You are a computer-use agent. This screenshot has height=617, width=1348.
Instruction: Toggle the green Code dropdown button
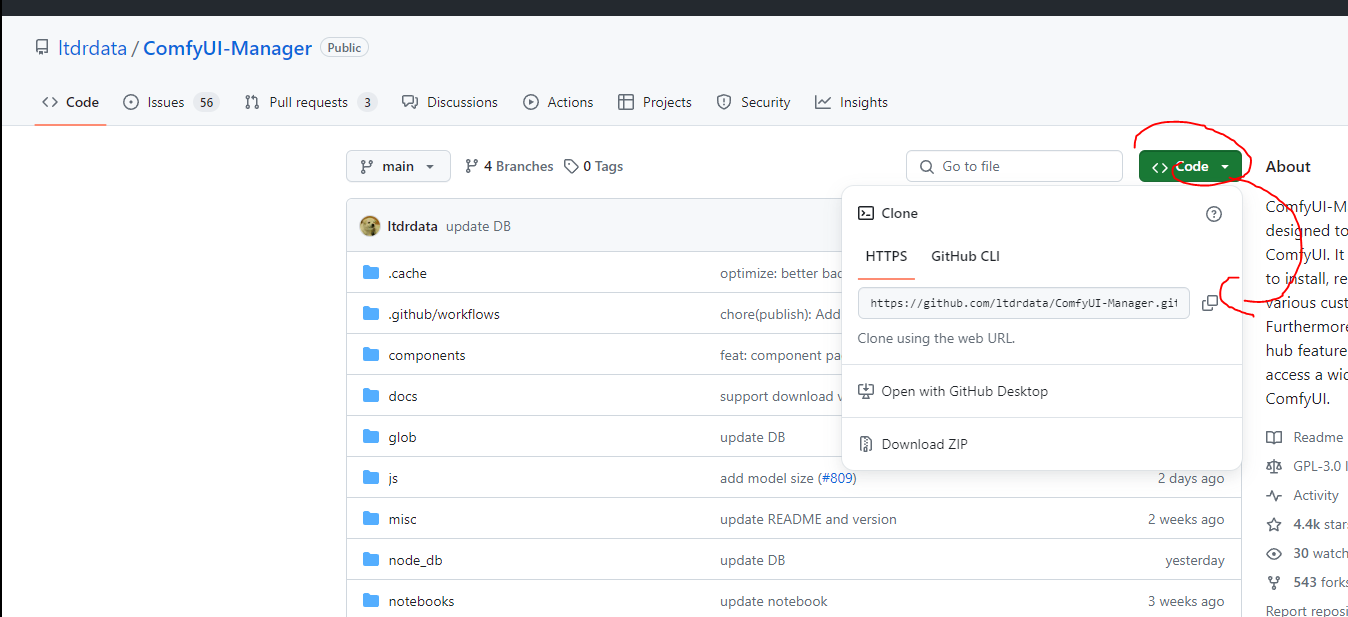[1190, 166]
